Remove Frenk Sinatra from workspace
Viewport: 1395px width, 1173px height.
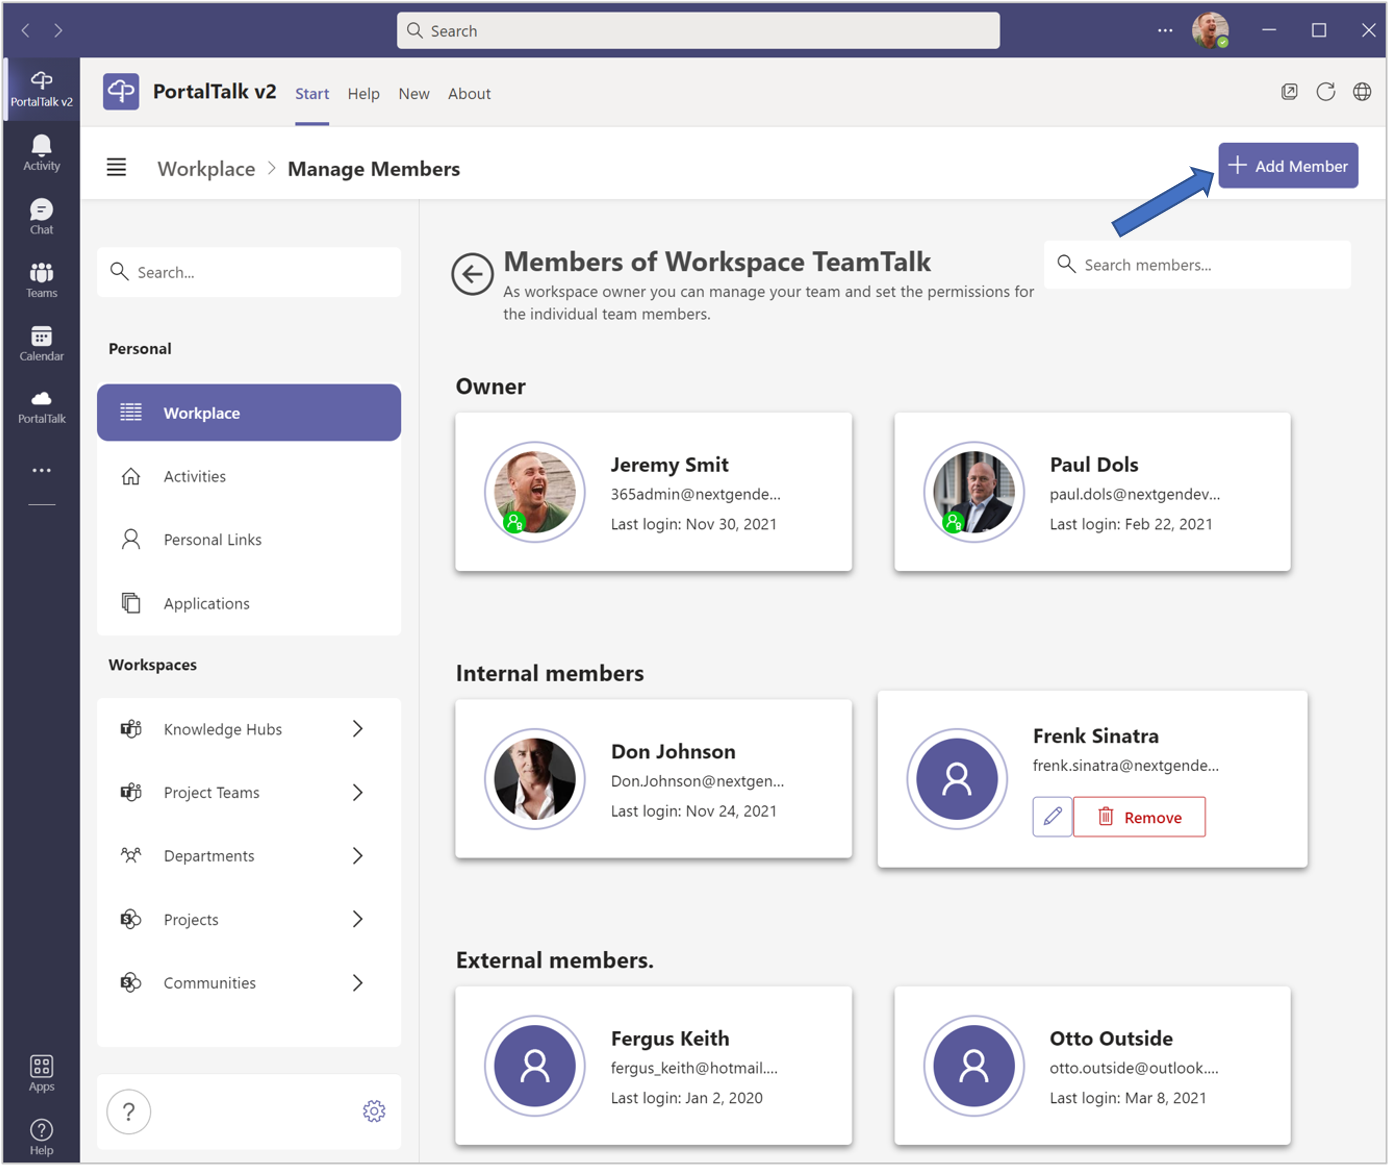(x=1139, y=818)
